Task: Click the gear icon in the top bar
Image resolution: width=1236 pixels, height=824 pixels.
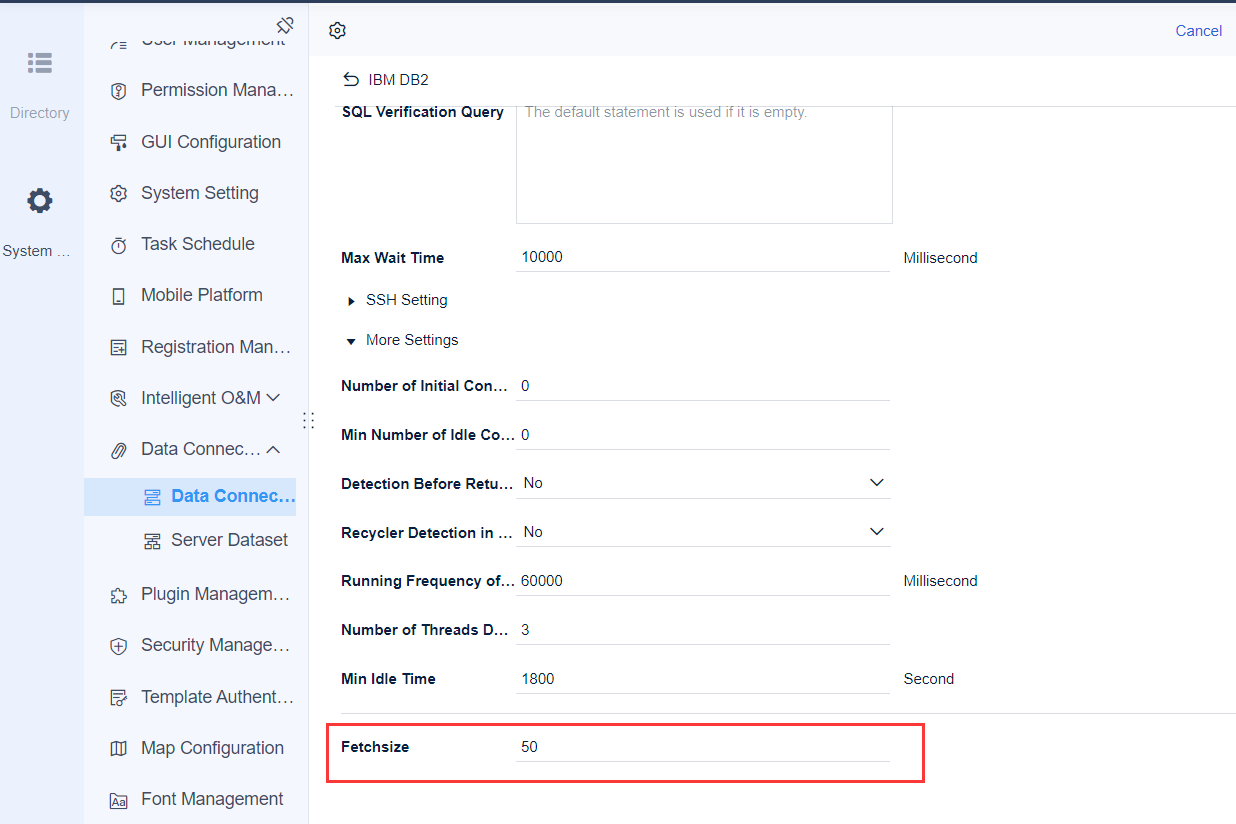Action: [x=337, y=31]
